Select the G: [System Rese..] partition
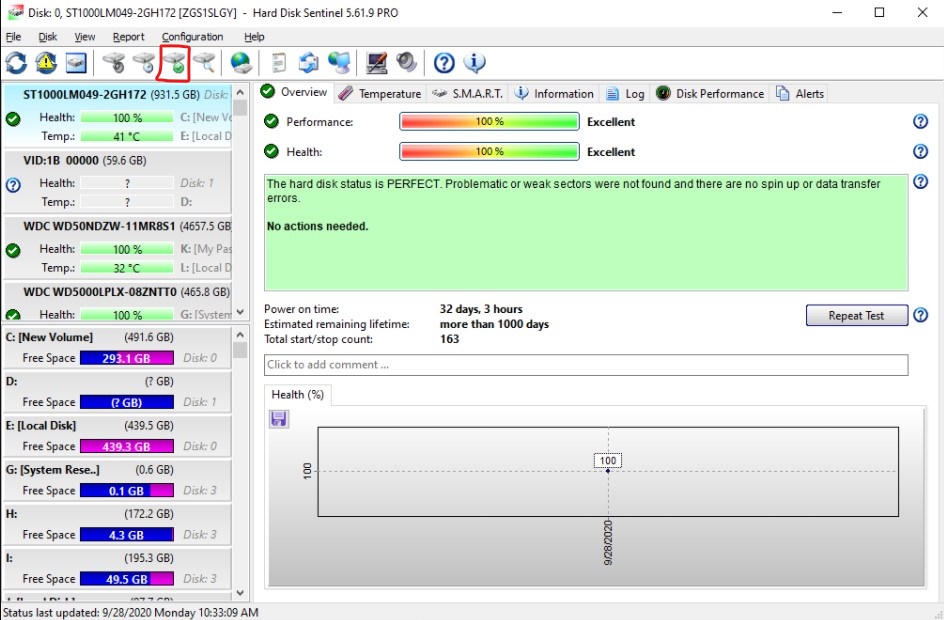Screen dimensions: 944x620 (117, 480)
